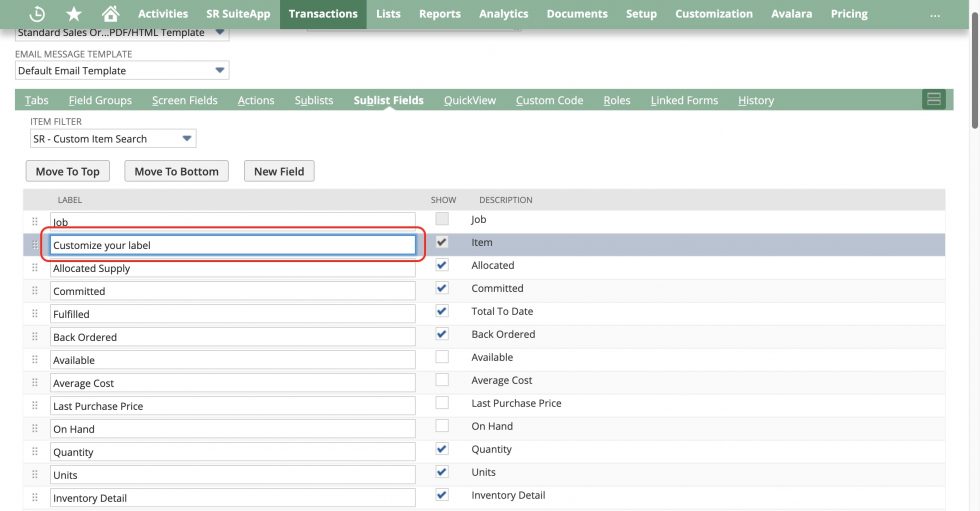Click drag handle beside Inventory Detail row
This screenshot has width=980, height=511.
pyautogui.click(x=35, y=498)
